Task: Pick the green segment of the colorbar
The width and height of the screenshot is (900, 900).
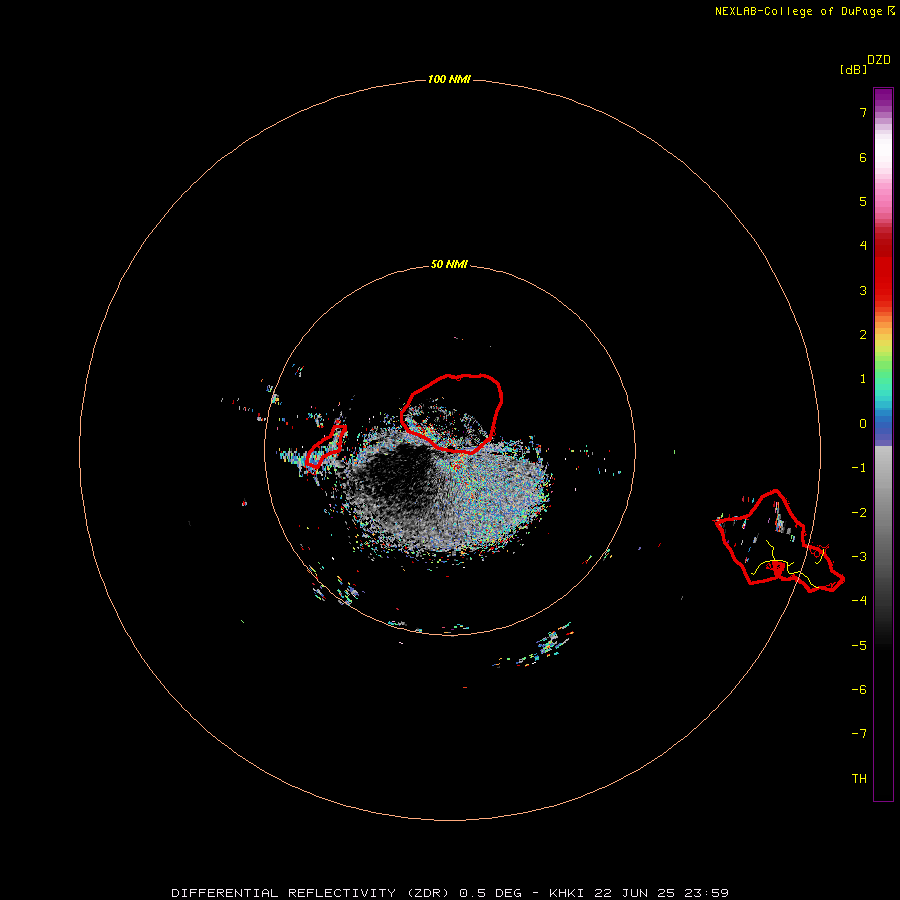Action: coord(883,367)
